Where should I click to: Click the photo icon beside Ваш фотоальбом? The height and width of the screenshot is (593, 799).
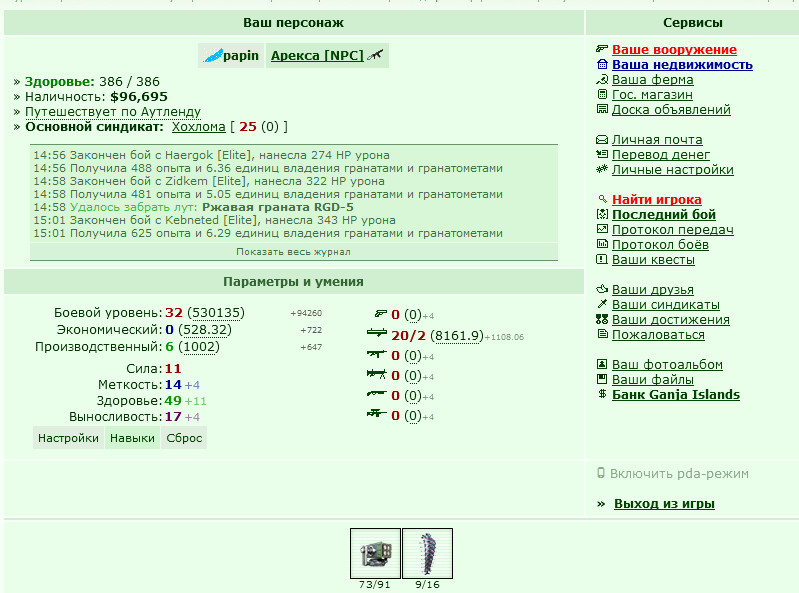click(602, 364)
